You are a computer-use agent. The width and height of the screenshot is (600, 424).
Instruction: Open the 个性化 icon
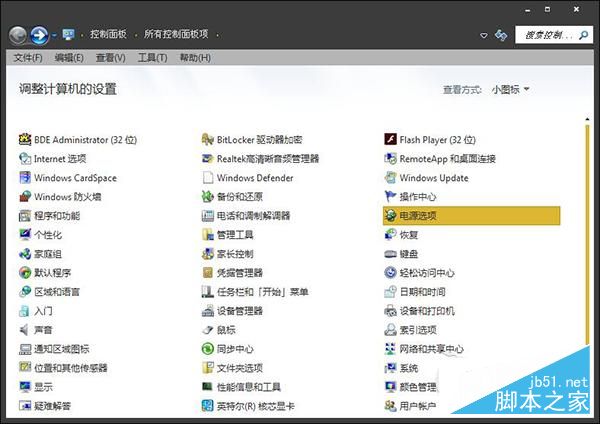[x=25, y=235]
